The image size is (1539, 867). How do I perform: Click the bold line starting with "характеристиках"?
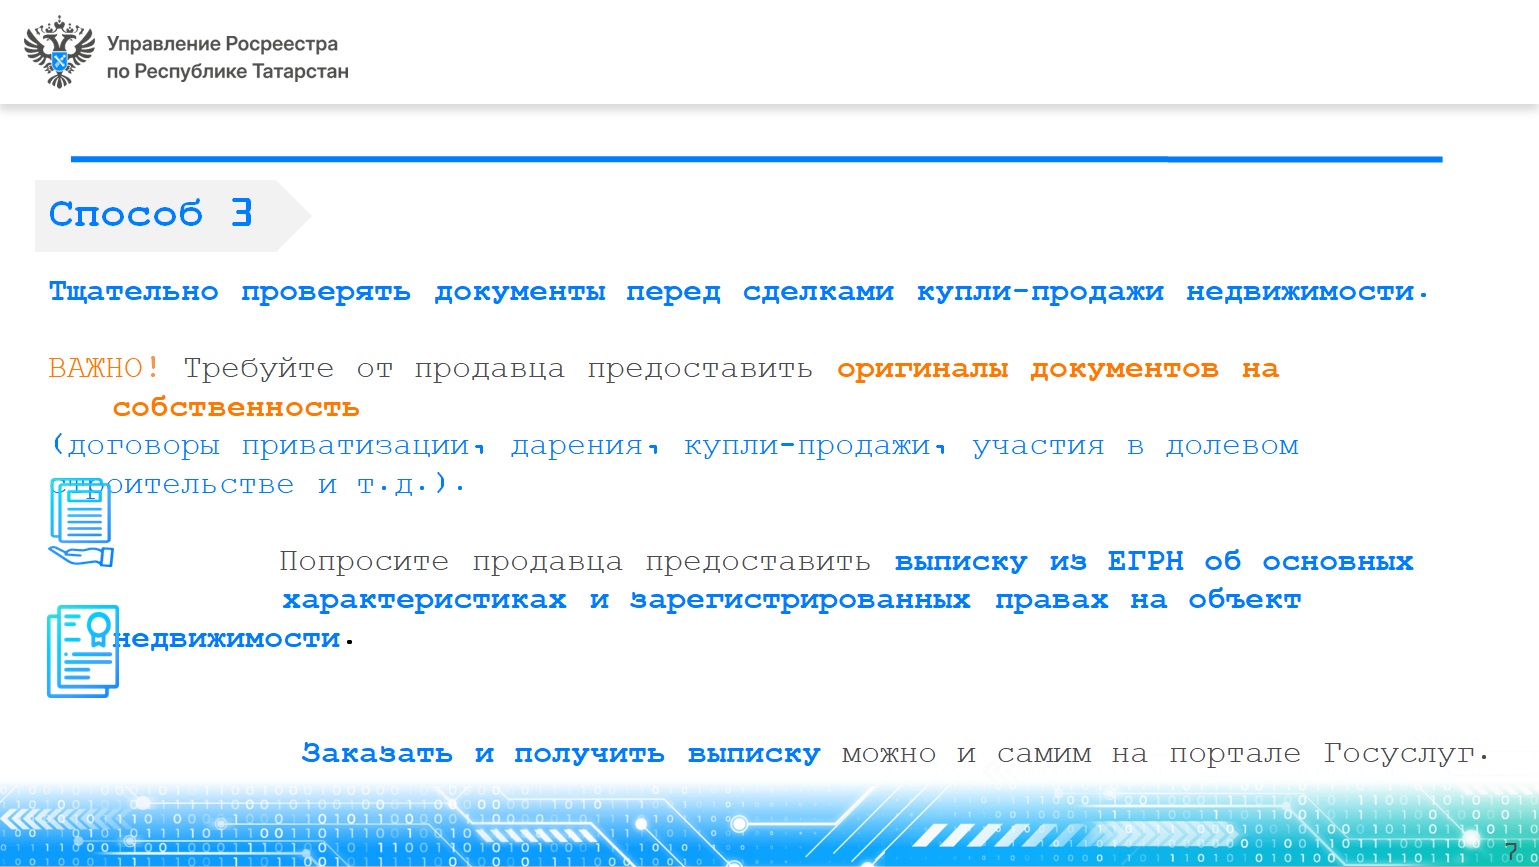(x=790, y=600)
